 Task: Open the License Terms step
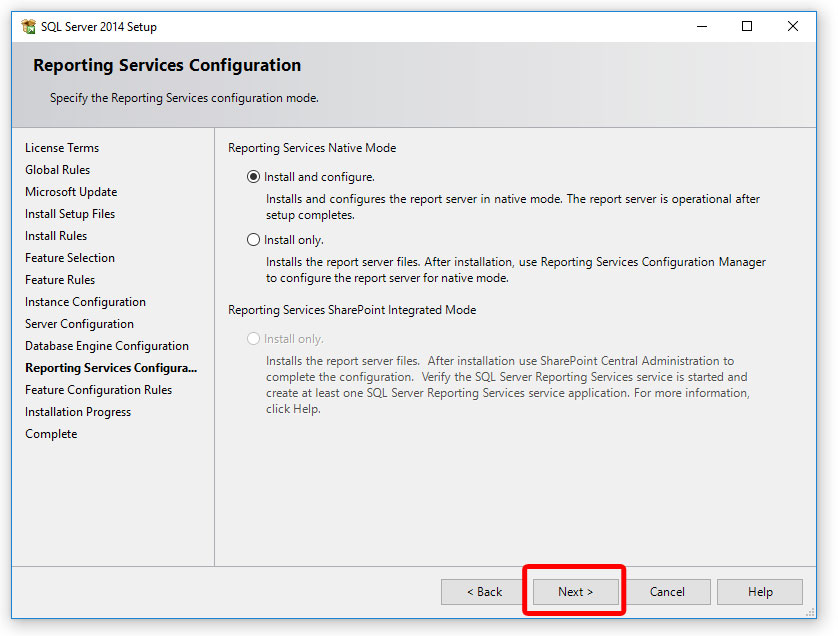tap(61, 147)
